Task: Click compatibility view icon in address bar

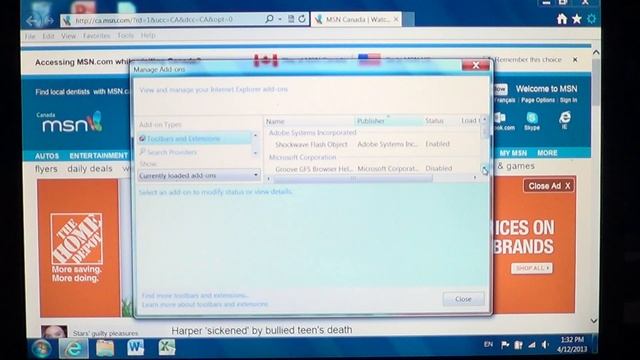Action: click(291, 19)
